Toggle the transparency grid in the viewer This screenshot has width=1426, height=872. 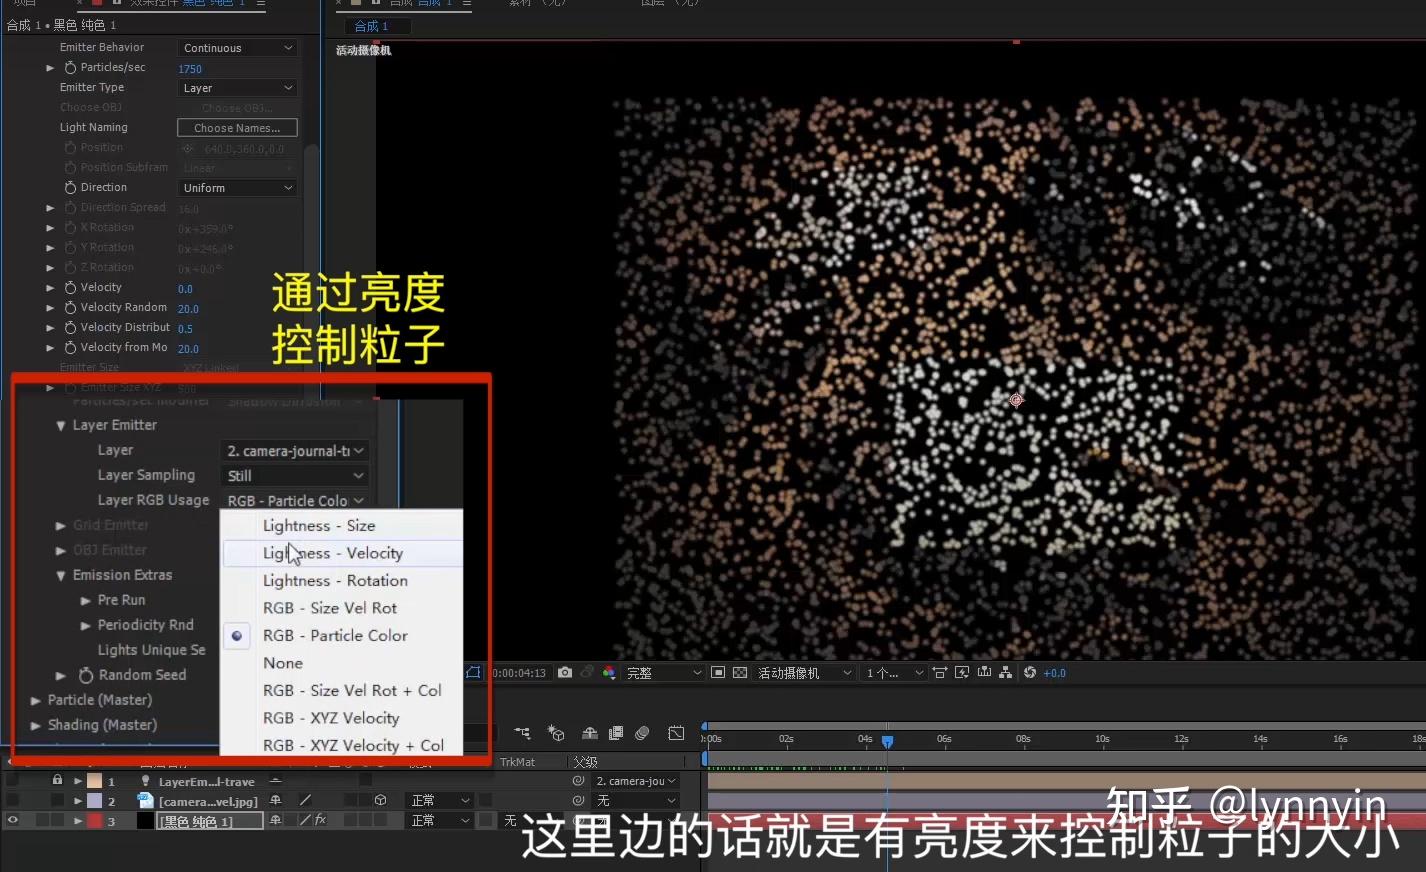click(741, 672)
